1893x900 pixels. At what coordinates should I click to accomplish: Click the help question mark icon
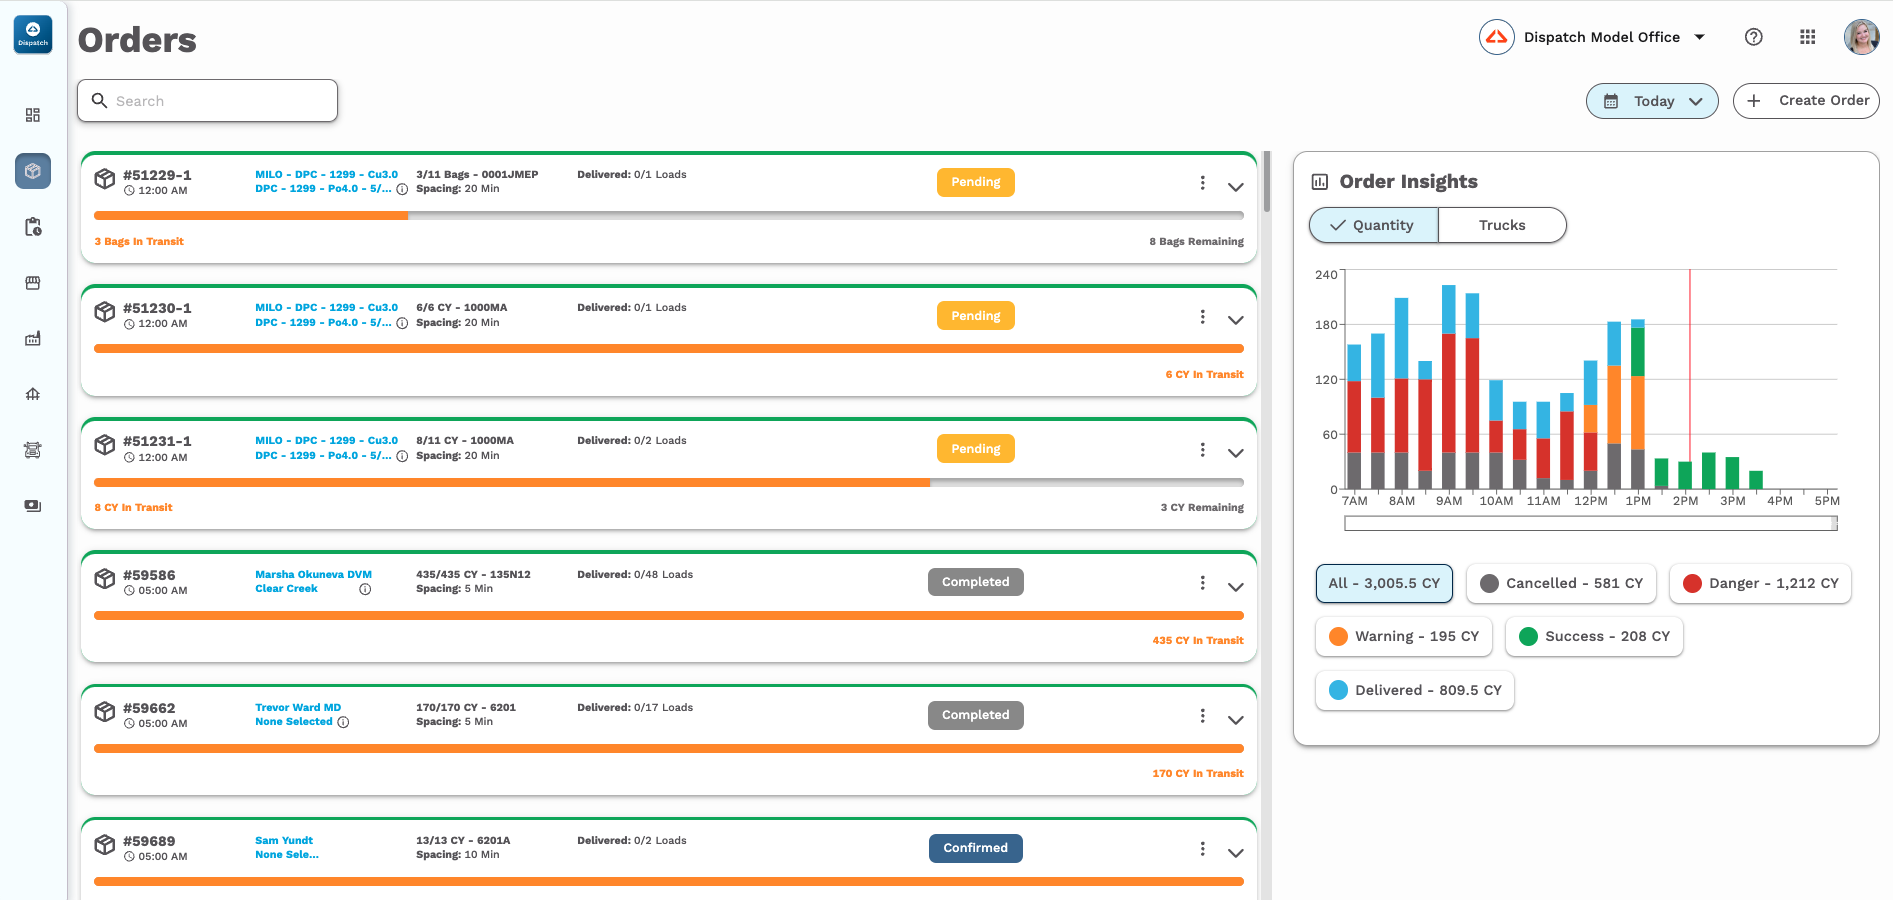[x=1753, y=37]
